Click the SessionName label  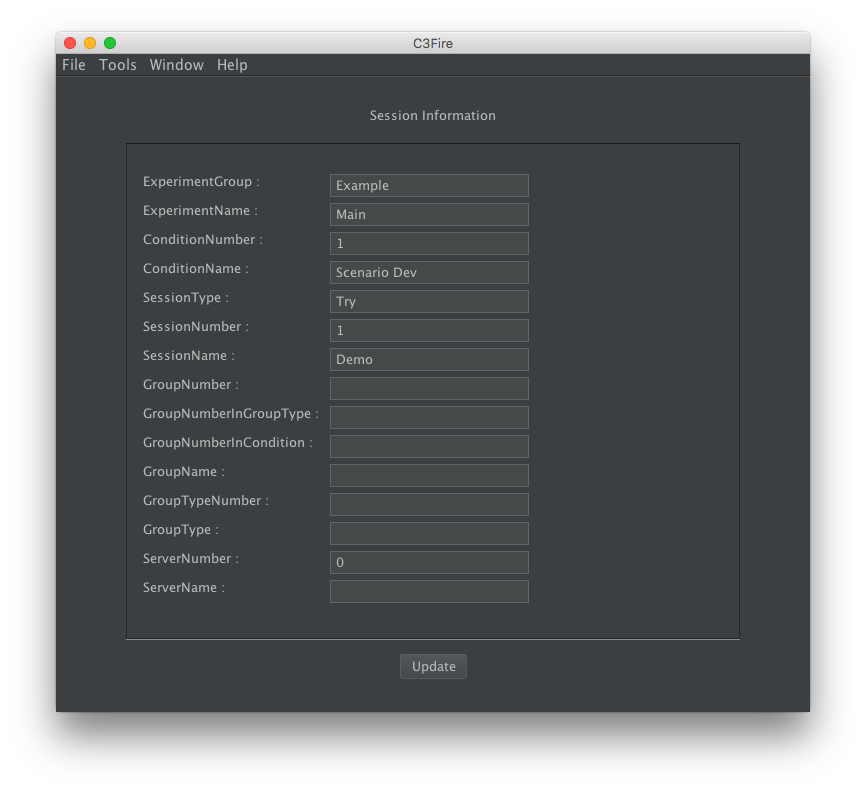click(188, 356)
